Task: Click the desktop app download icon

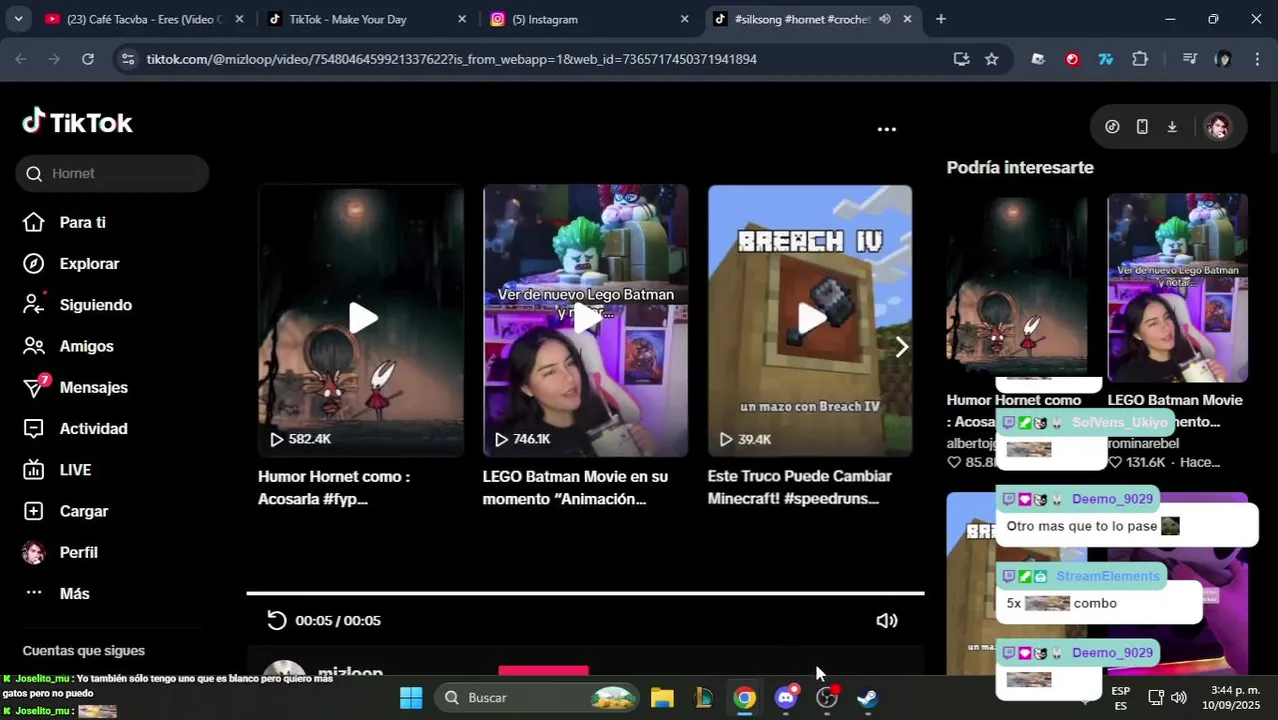Action: pos(1172,127)
